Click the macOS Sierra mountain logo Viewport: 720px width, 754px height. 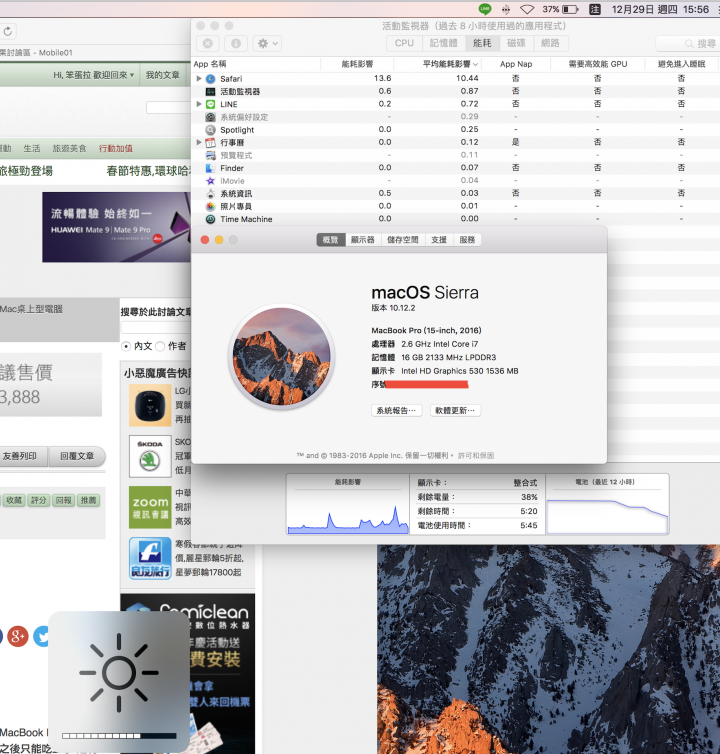point(281,356)
